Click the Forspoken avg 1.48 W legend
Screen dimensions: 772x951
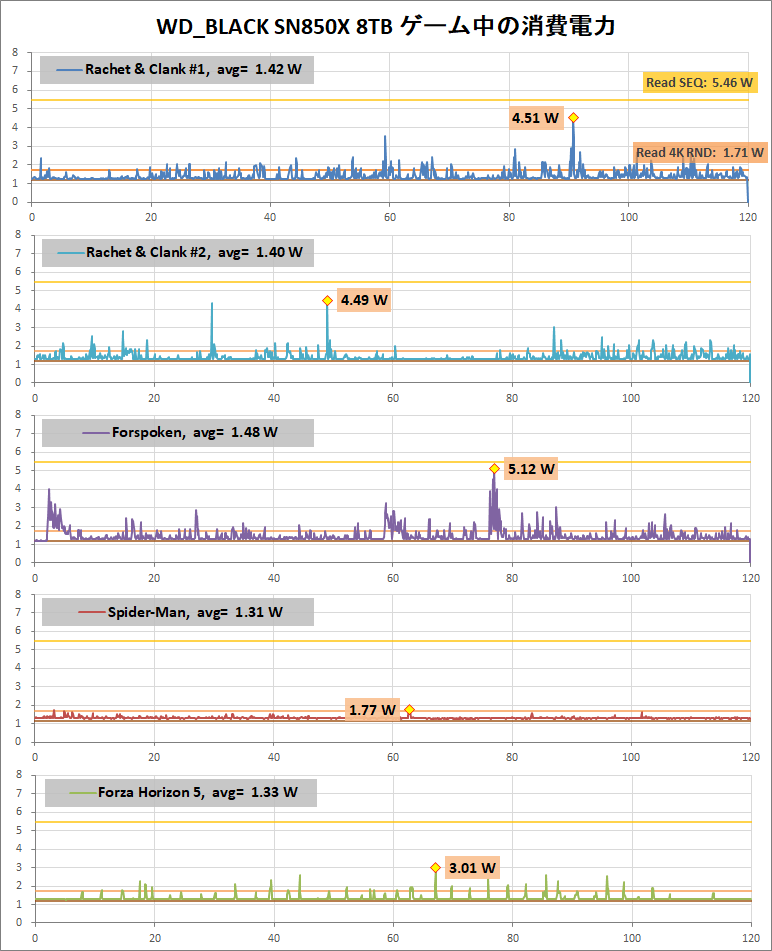[178, 432]
